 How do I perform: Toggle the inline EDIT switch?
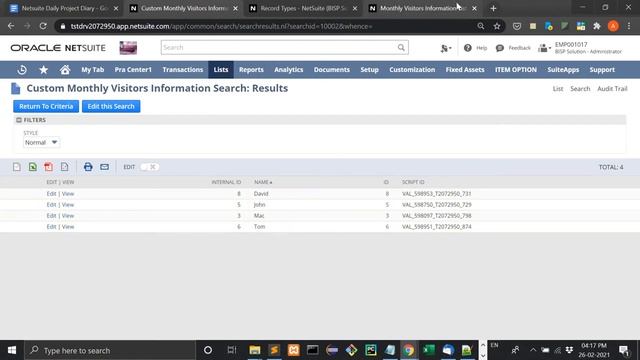coord(149,167)
